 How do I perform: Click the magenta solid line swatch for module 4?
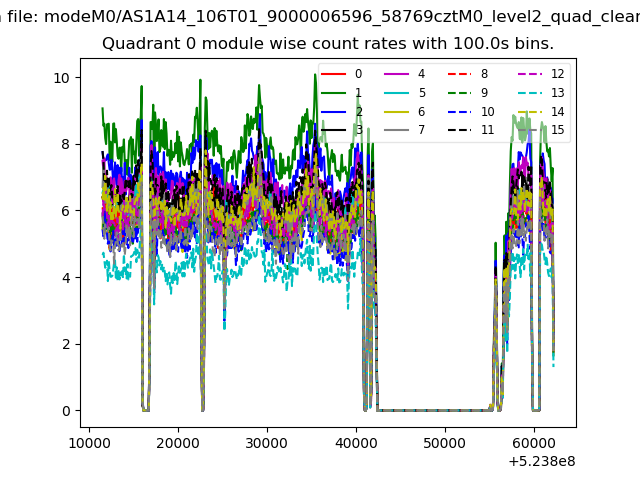pos(396,74)
